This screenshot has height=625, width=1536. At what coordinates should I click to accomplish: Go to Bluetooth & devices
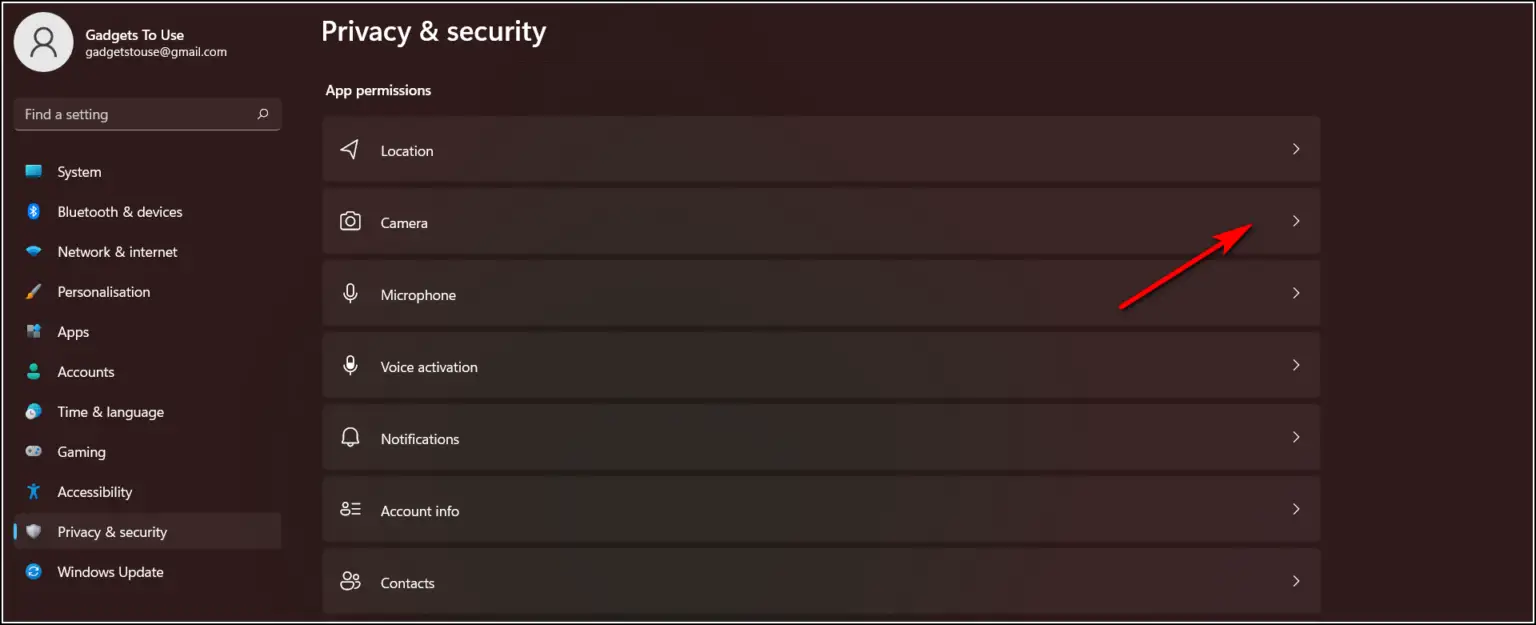[119, 212]
